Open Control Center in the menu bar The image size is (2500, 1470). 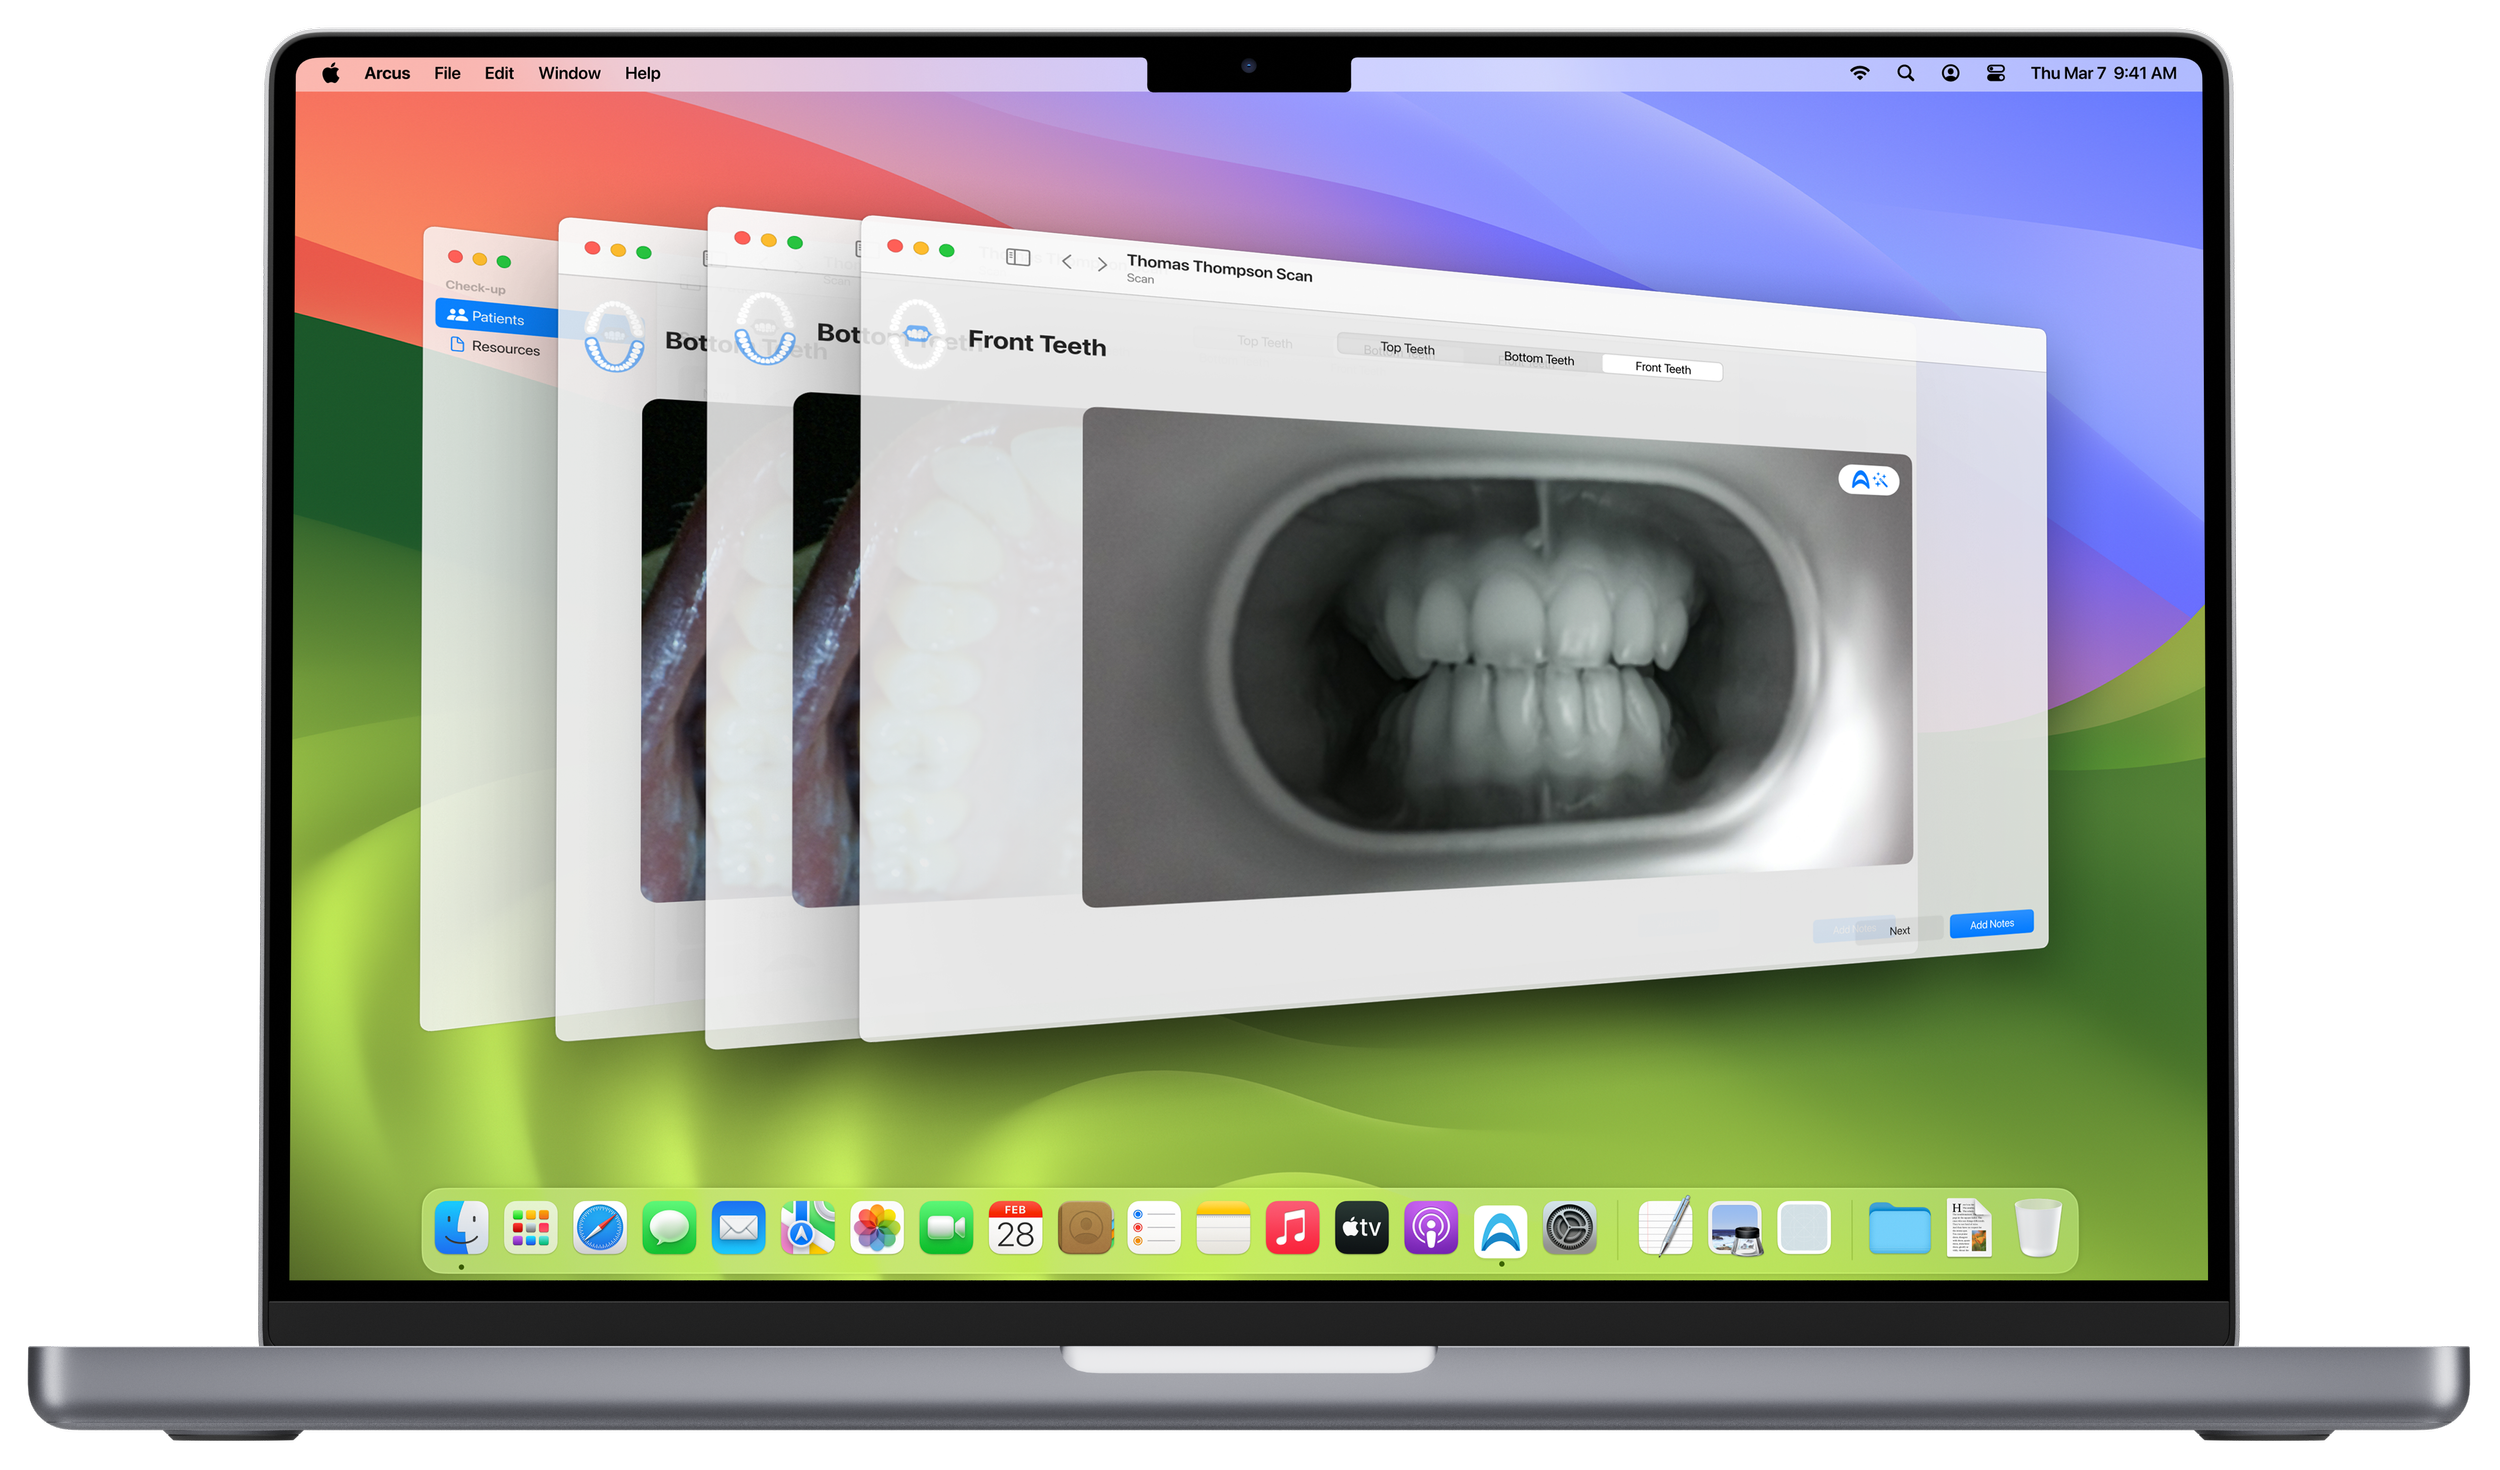[1995, 73]
